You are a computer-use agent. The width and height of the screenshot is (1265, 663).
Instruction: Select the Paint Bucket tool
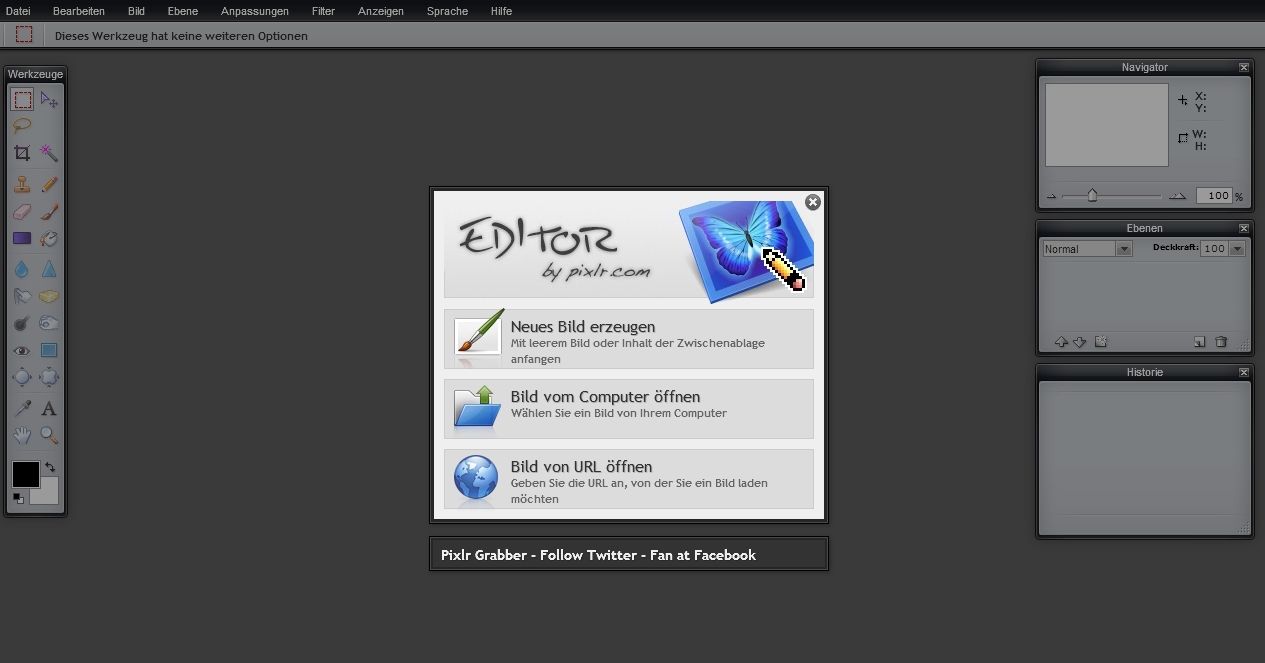pyautogui.click(x=49, y=239)
